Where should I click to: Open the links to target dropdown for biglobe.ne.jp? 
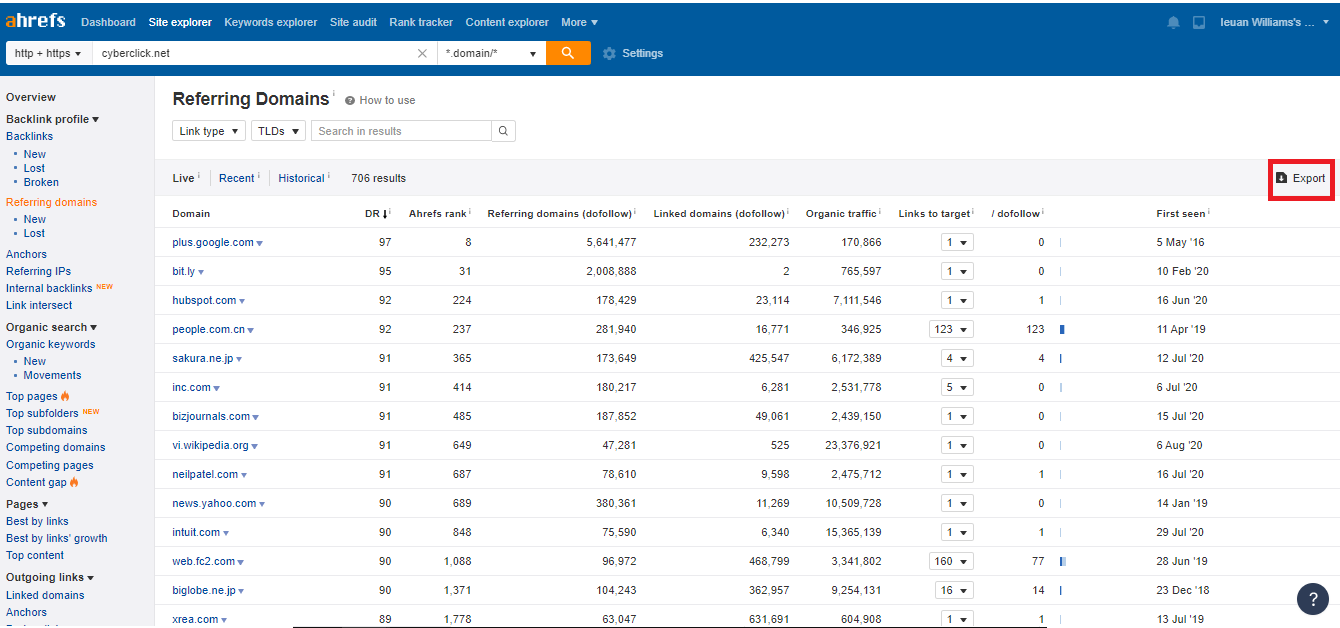[955, 590]
